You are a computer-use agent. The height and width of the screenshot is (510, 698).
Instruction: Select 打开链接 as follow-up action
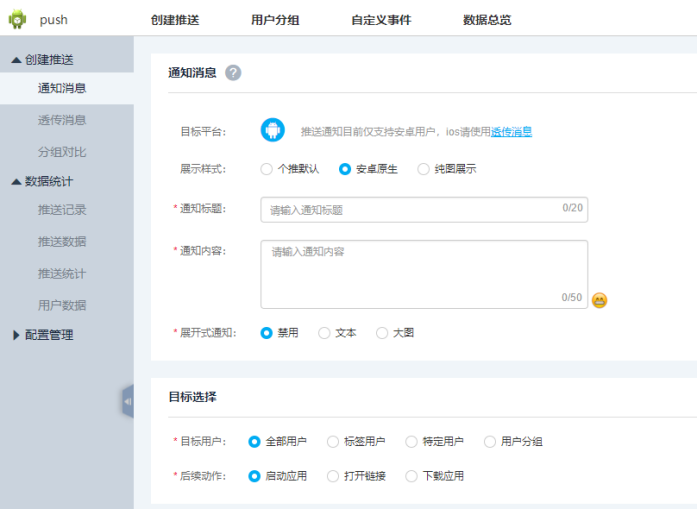[333, 476]
